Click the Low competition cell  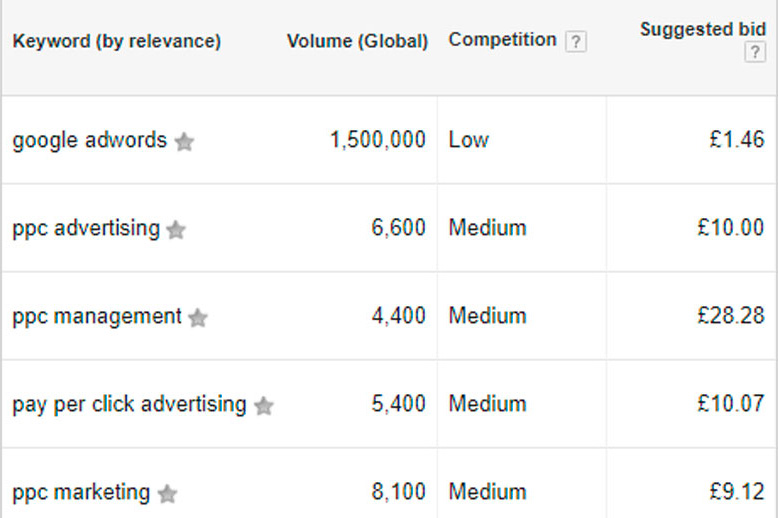pos(468,140)
